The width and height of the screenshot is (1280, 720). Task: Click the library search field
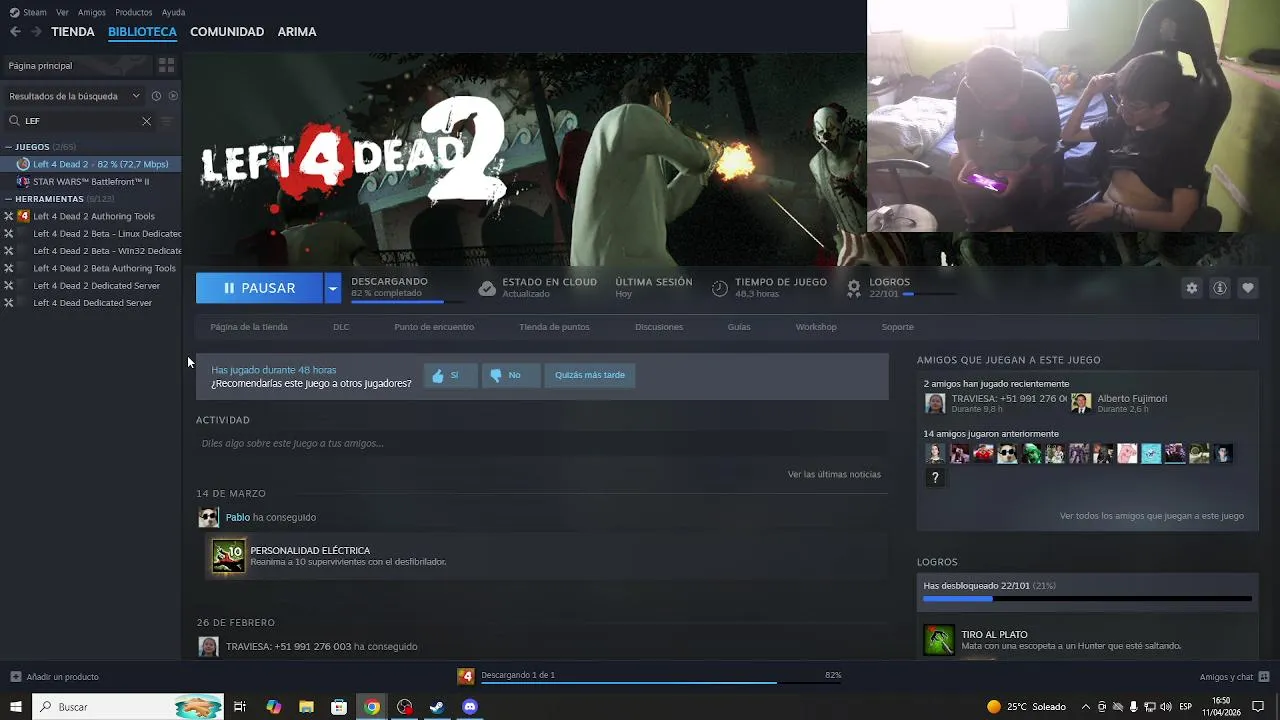click(x=80, y=121)
